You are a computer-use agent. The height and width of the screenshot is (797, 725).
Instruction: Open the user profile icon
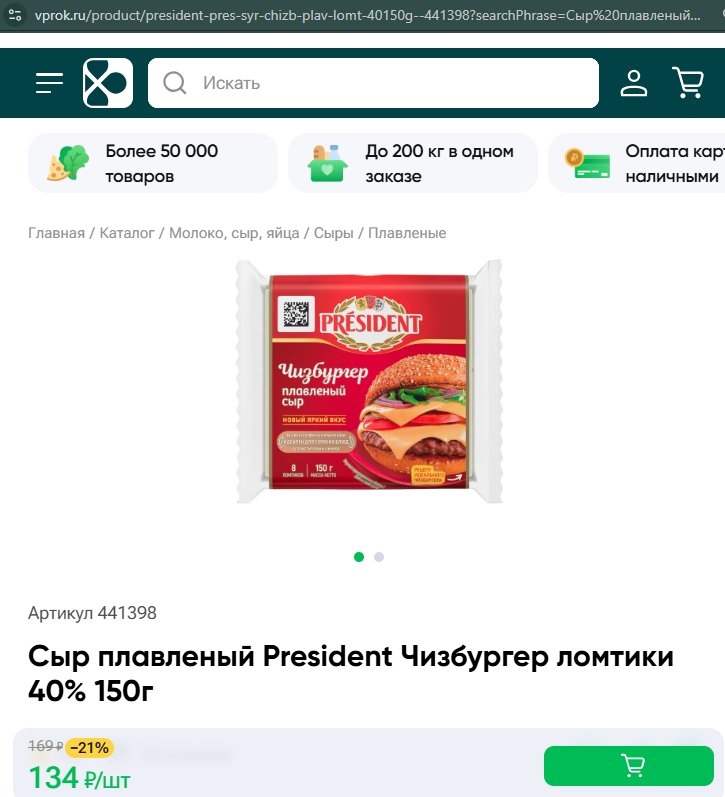click(x=633, y=83)
